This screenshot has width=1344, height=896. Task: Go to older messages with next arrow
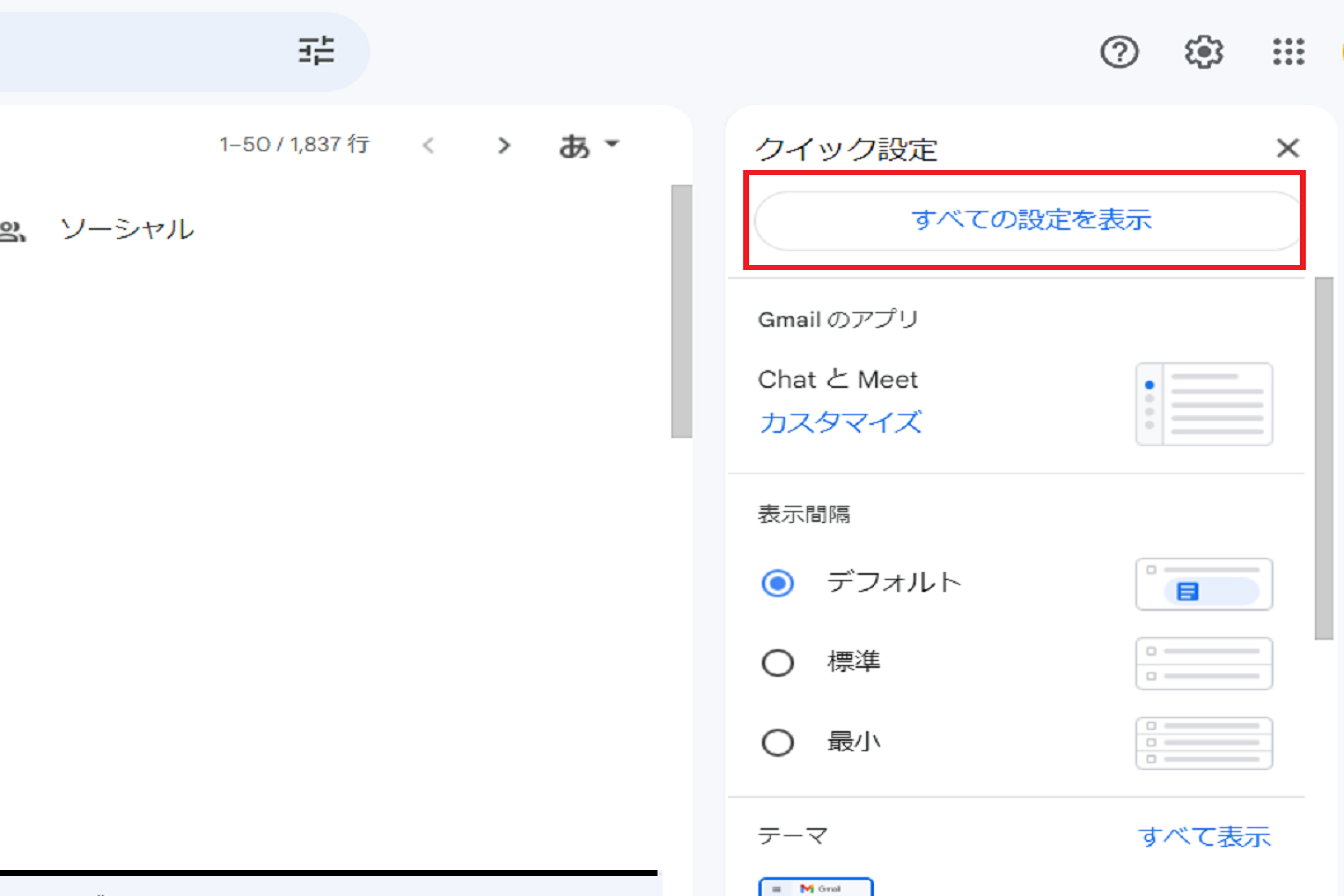pos(504,146)
